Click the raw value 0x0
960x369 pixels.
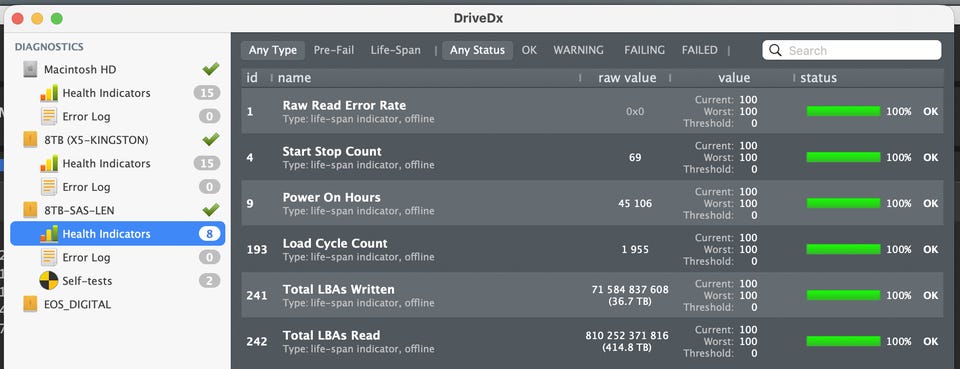point(635,111)
